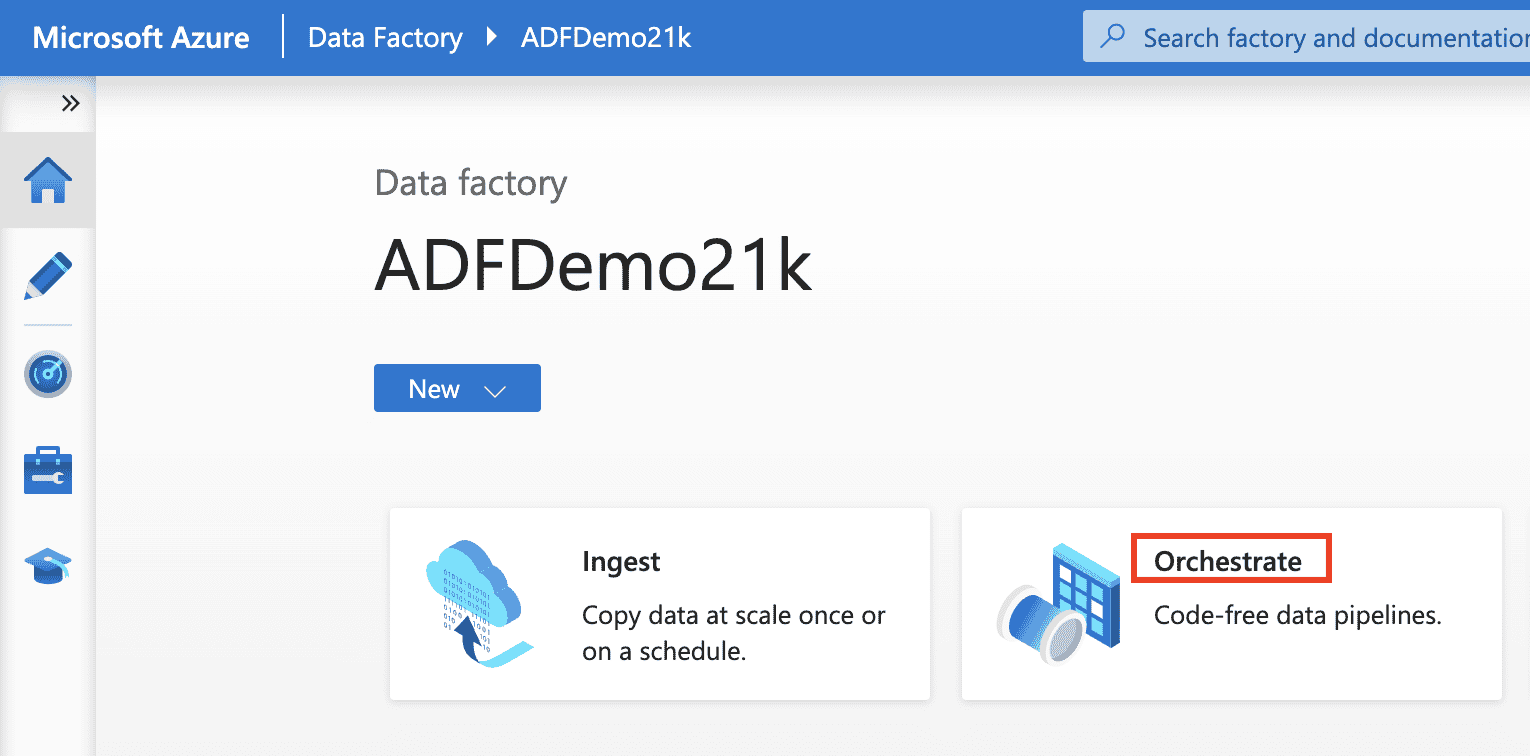The height and width of the screenshot is (756, 1530).
Task: Open the Orchestrate card title
Action: (x=1228, y=561)
